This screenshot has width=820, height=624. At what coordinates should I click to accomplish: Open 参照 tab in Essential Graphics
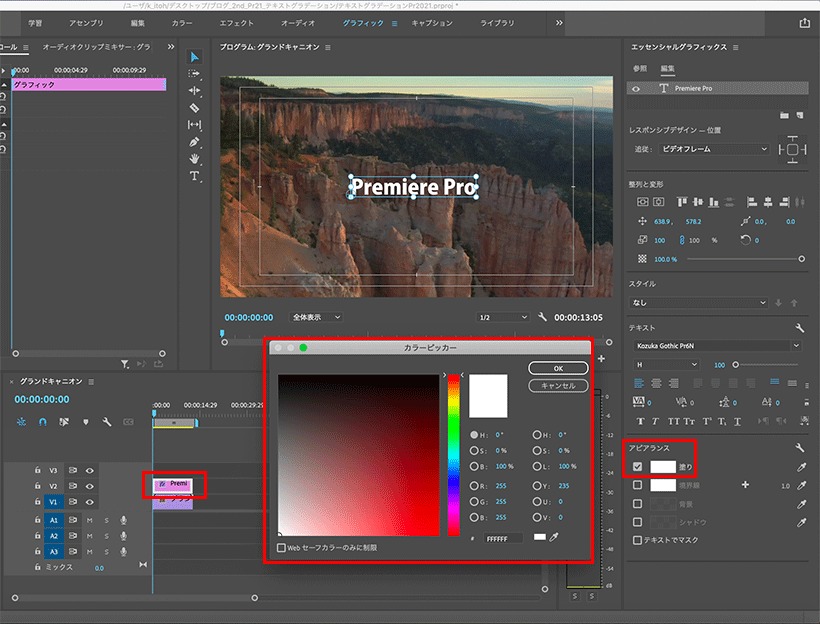(640, 69)
